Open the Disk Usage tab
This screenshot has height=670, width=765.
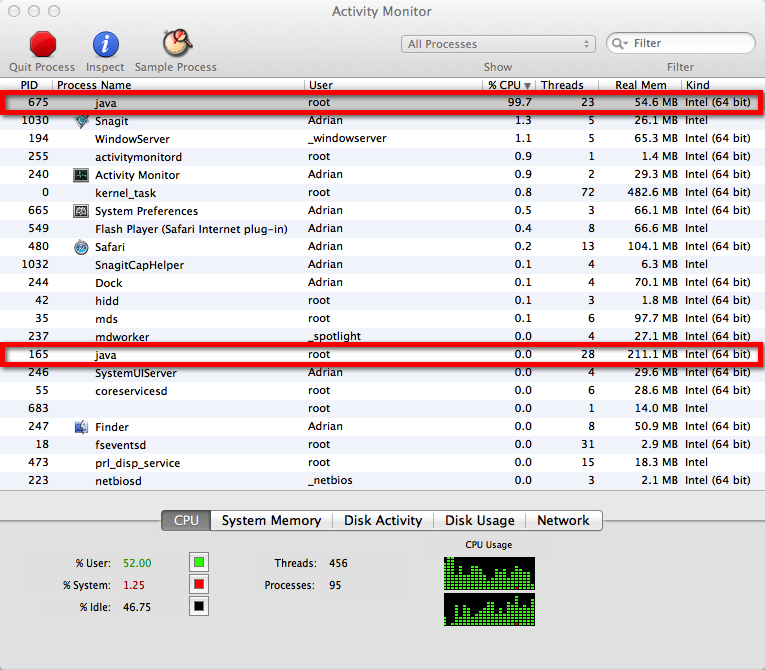pyautogui.click(x=480, y=520)
